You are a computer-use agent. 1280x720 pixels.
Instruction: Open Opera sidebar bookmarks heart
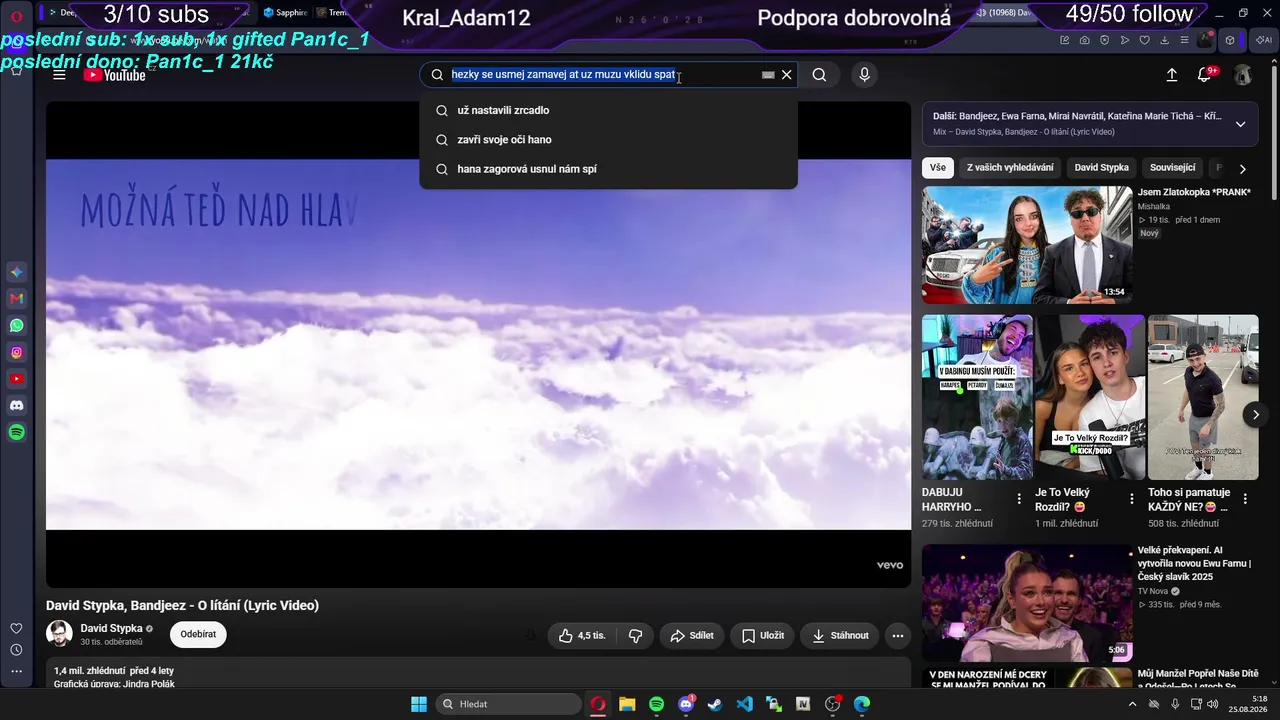tap(16, 628)
